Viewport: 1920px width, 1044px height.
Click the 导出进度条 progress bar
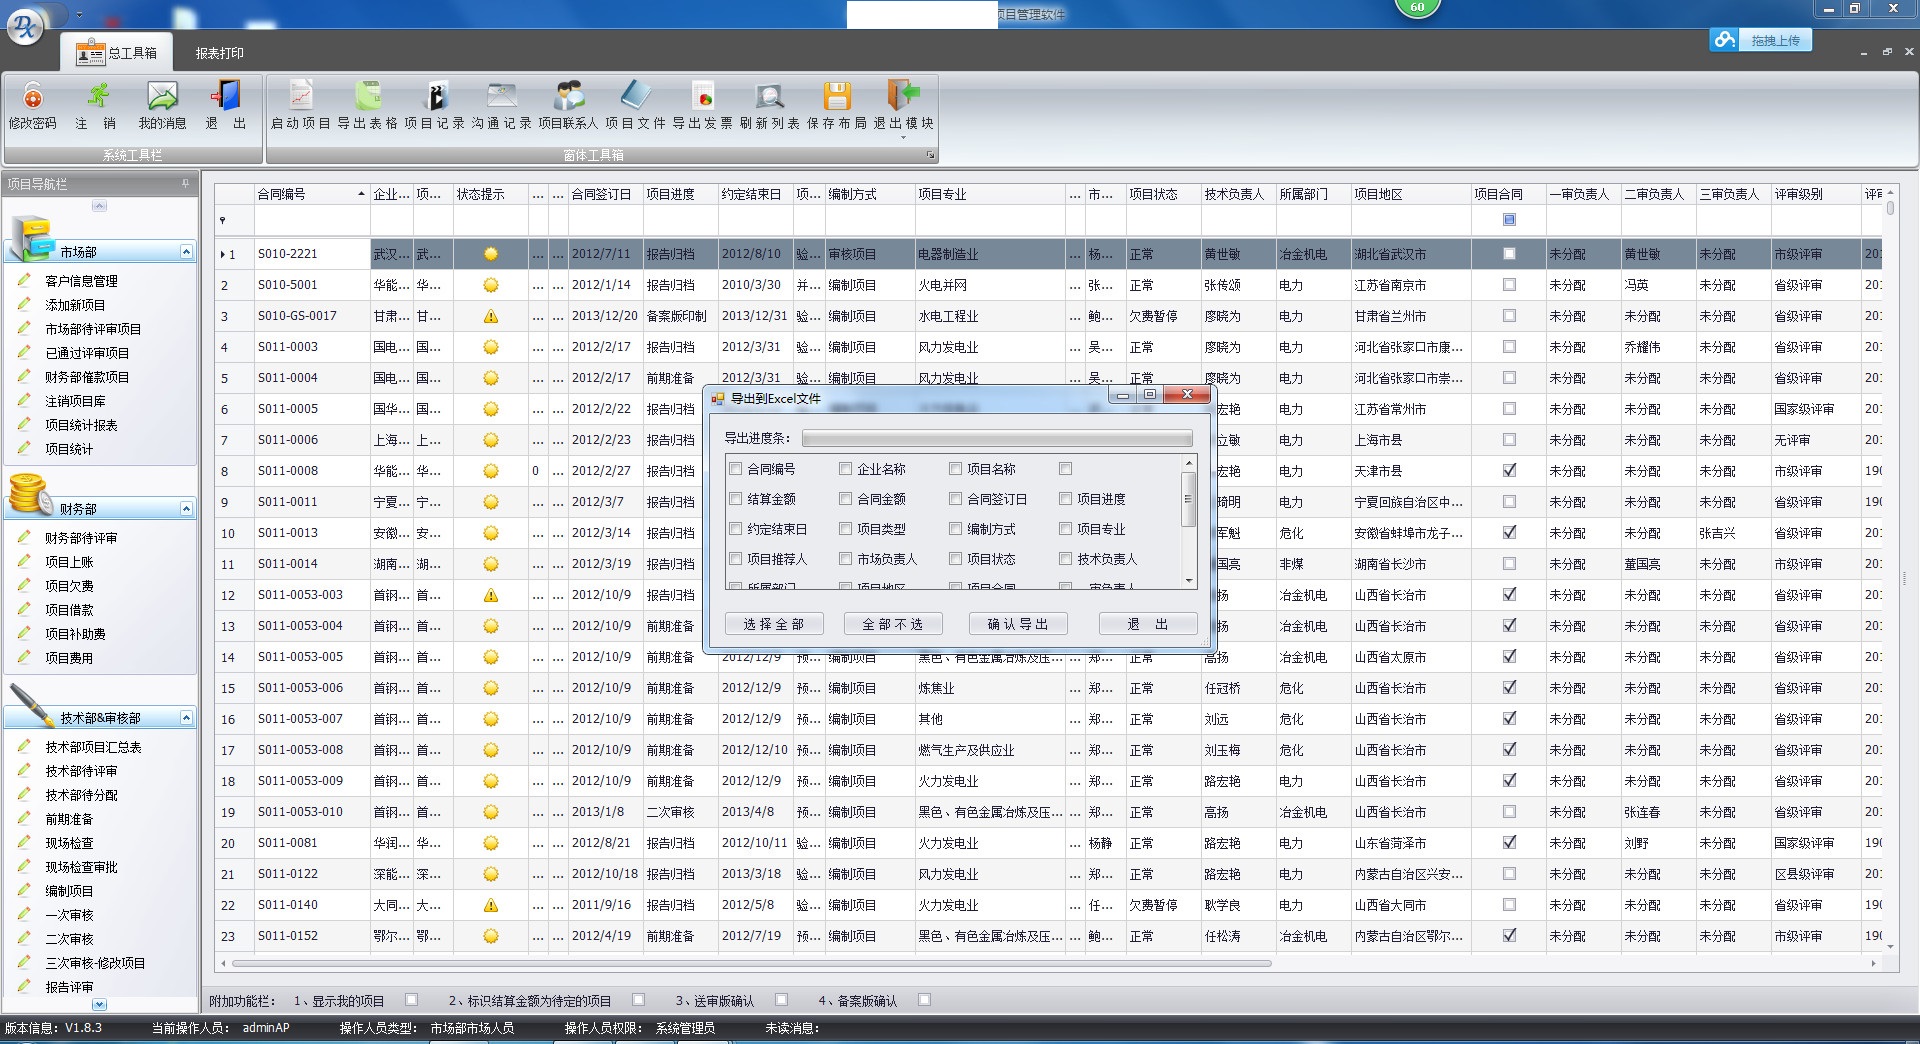tap(996, 438)
